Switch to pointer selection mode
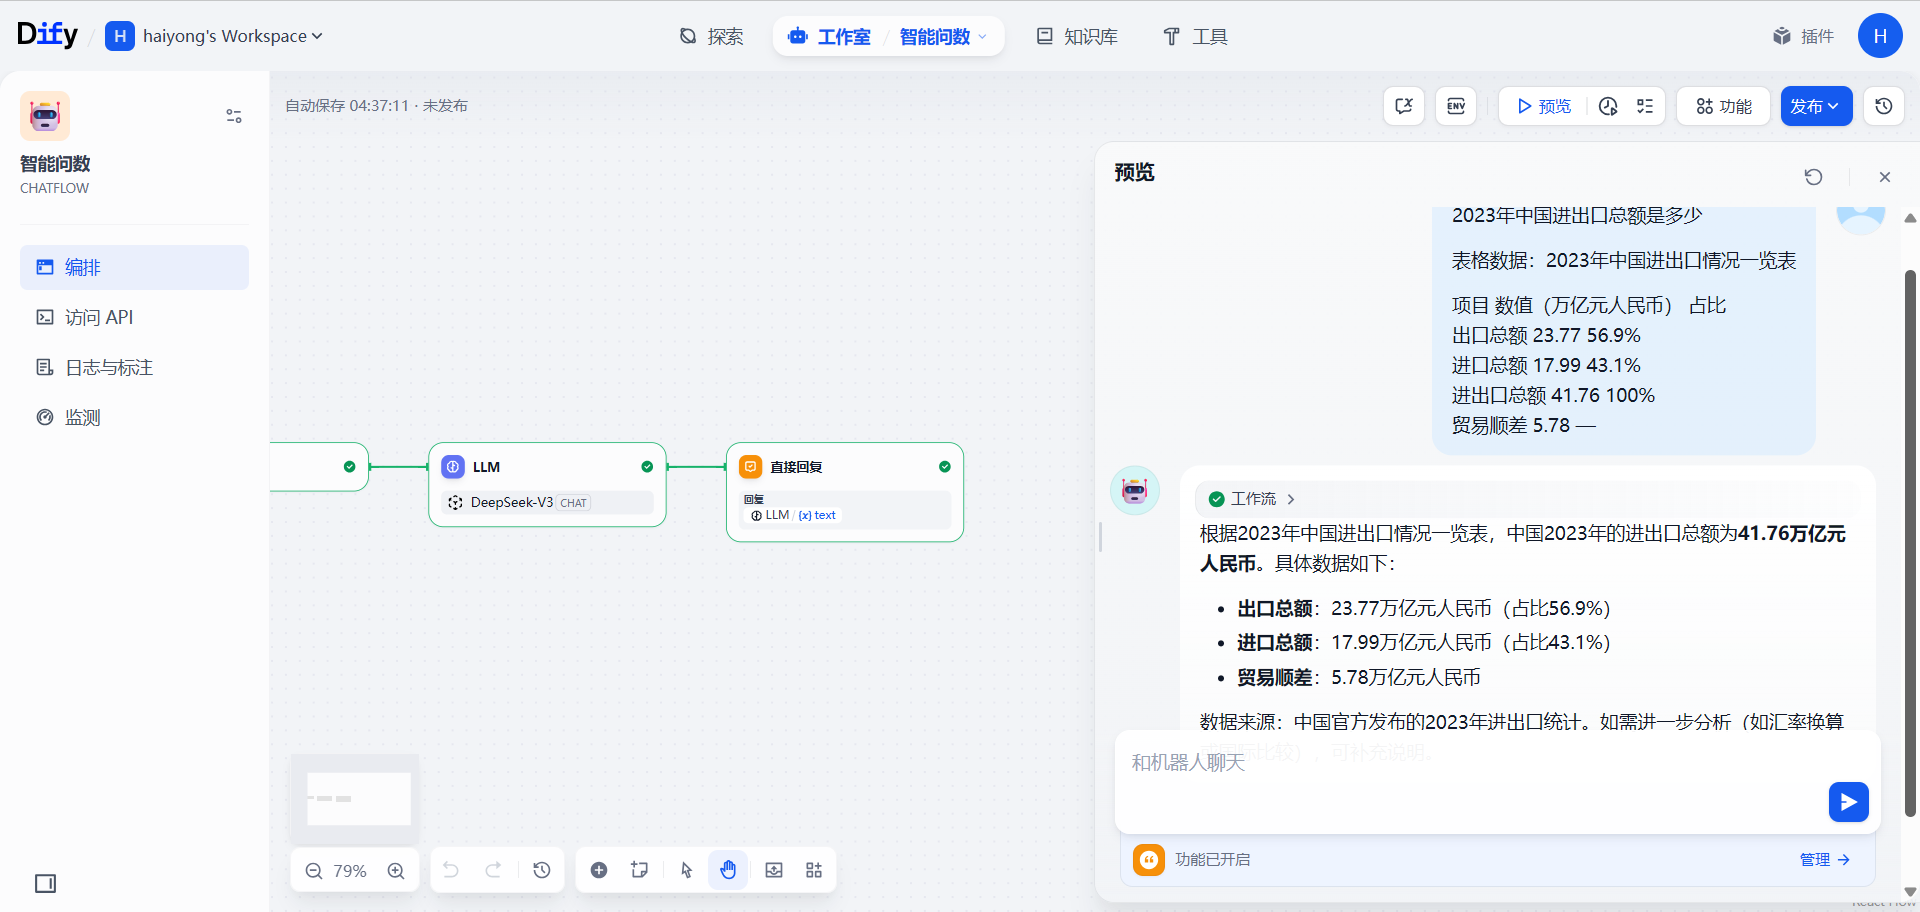Image resolution: width=1920 pixels, height=912 pixels. 686,870
